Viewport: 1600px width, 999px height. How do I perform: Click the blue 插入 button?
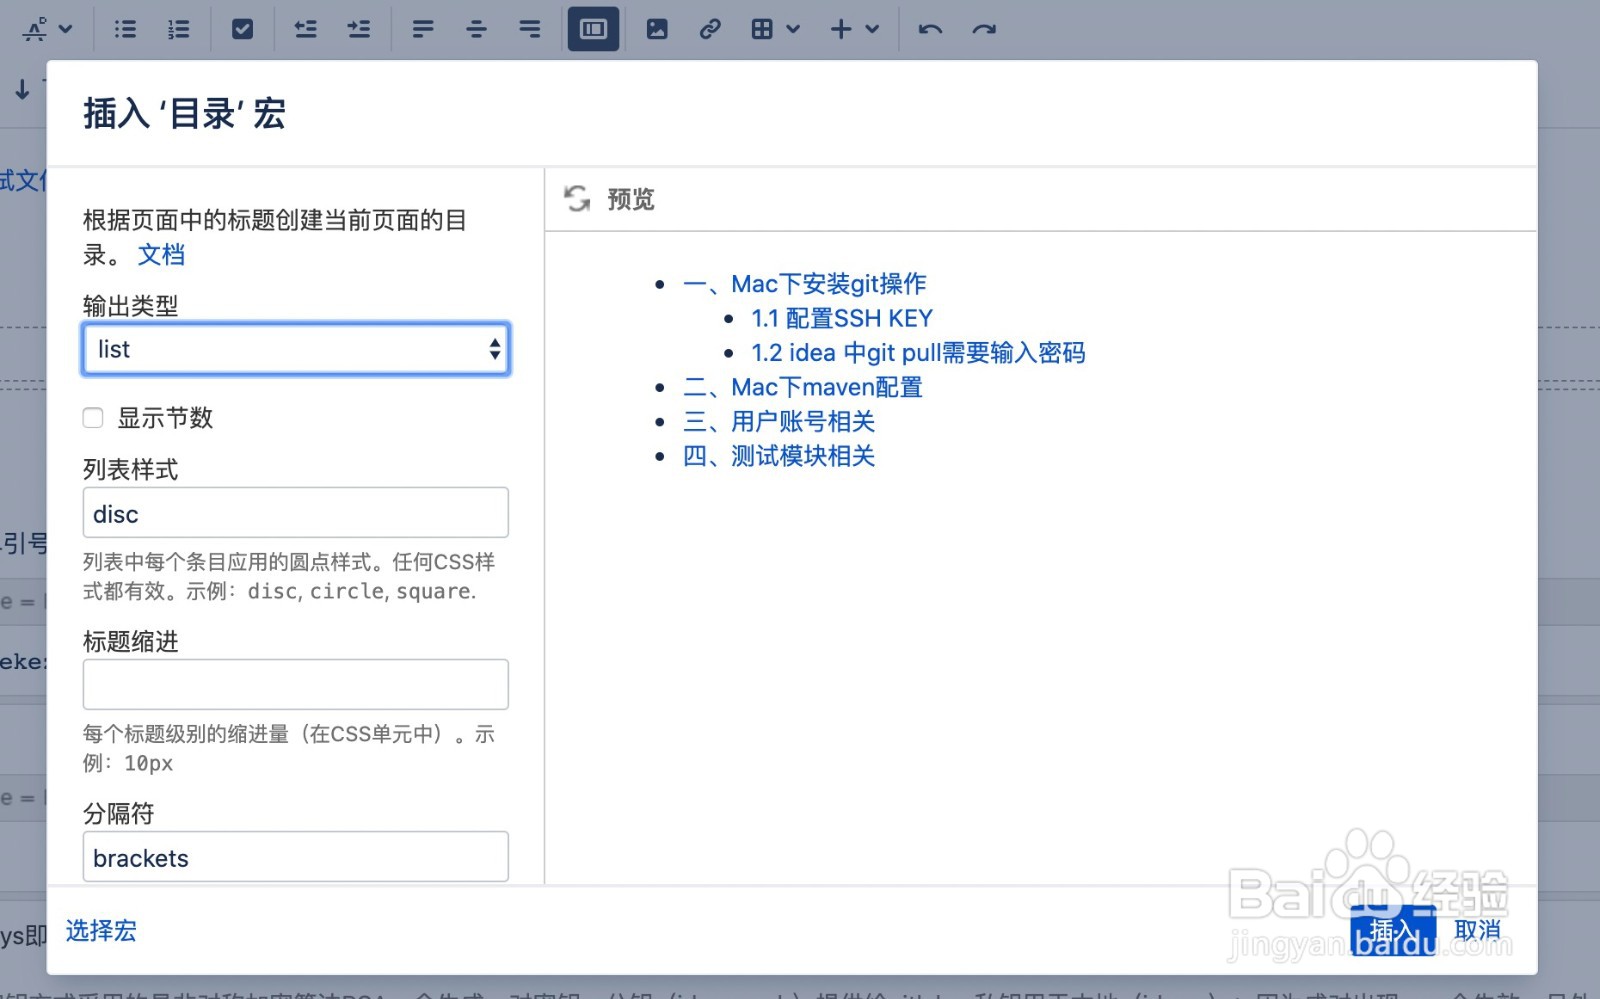click(1391, 929)
